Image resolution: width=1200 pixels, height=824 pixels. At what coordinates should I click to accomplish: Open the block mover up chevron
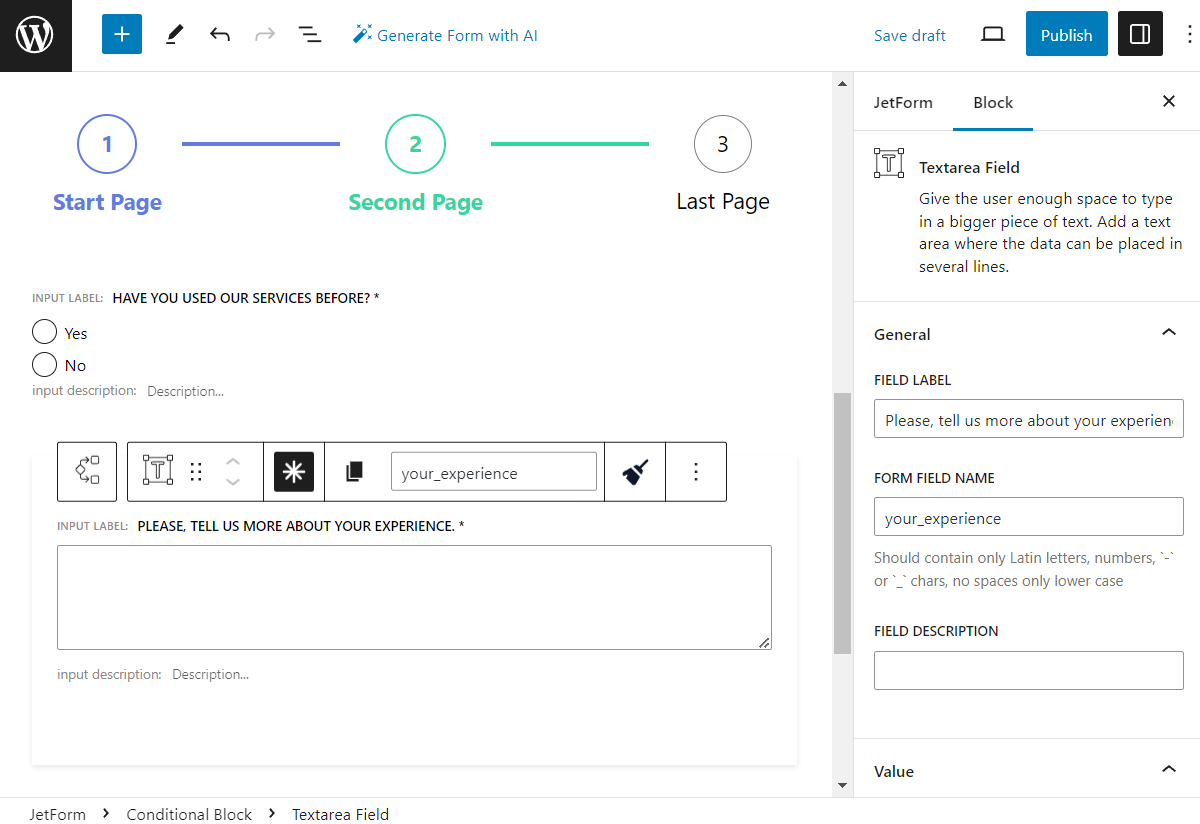(x=232, y=462)
